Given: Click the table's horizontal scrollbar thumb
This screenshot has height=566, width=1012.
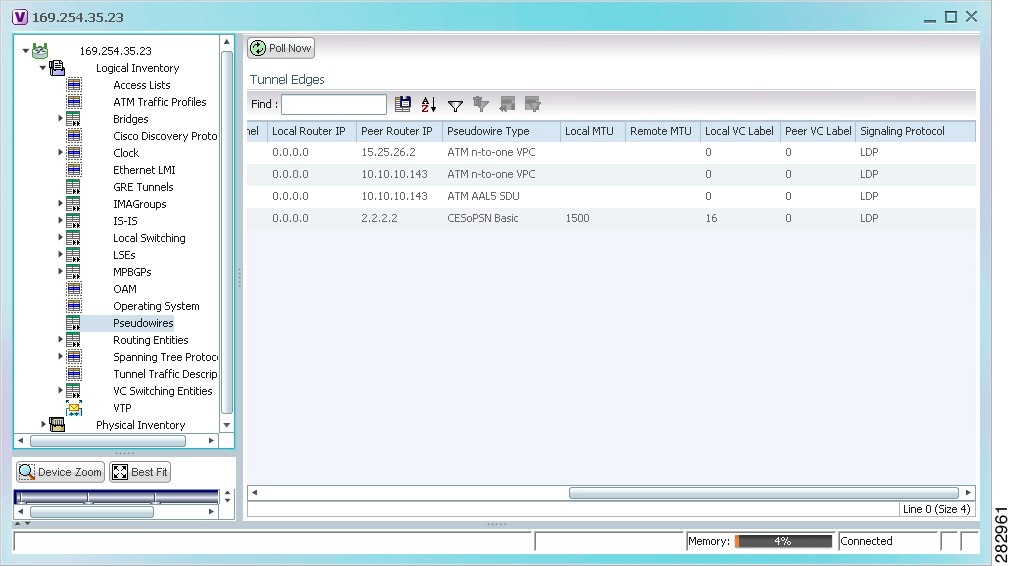Looking at the screenshot, I should 764,492.
